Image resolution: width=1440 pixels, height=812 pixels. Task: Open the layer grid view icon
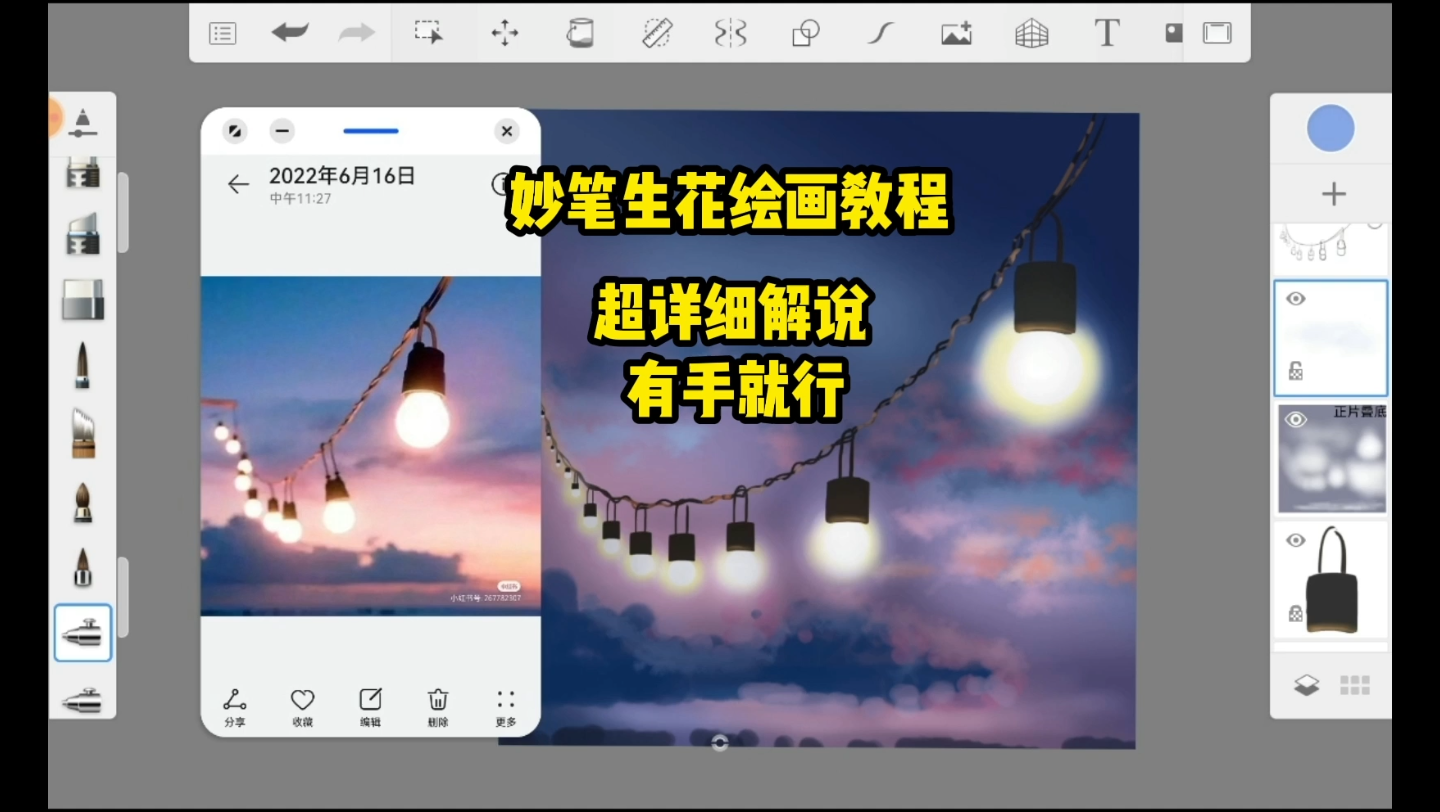point(1355,683)
